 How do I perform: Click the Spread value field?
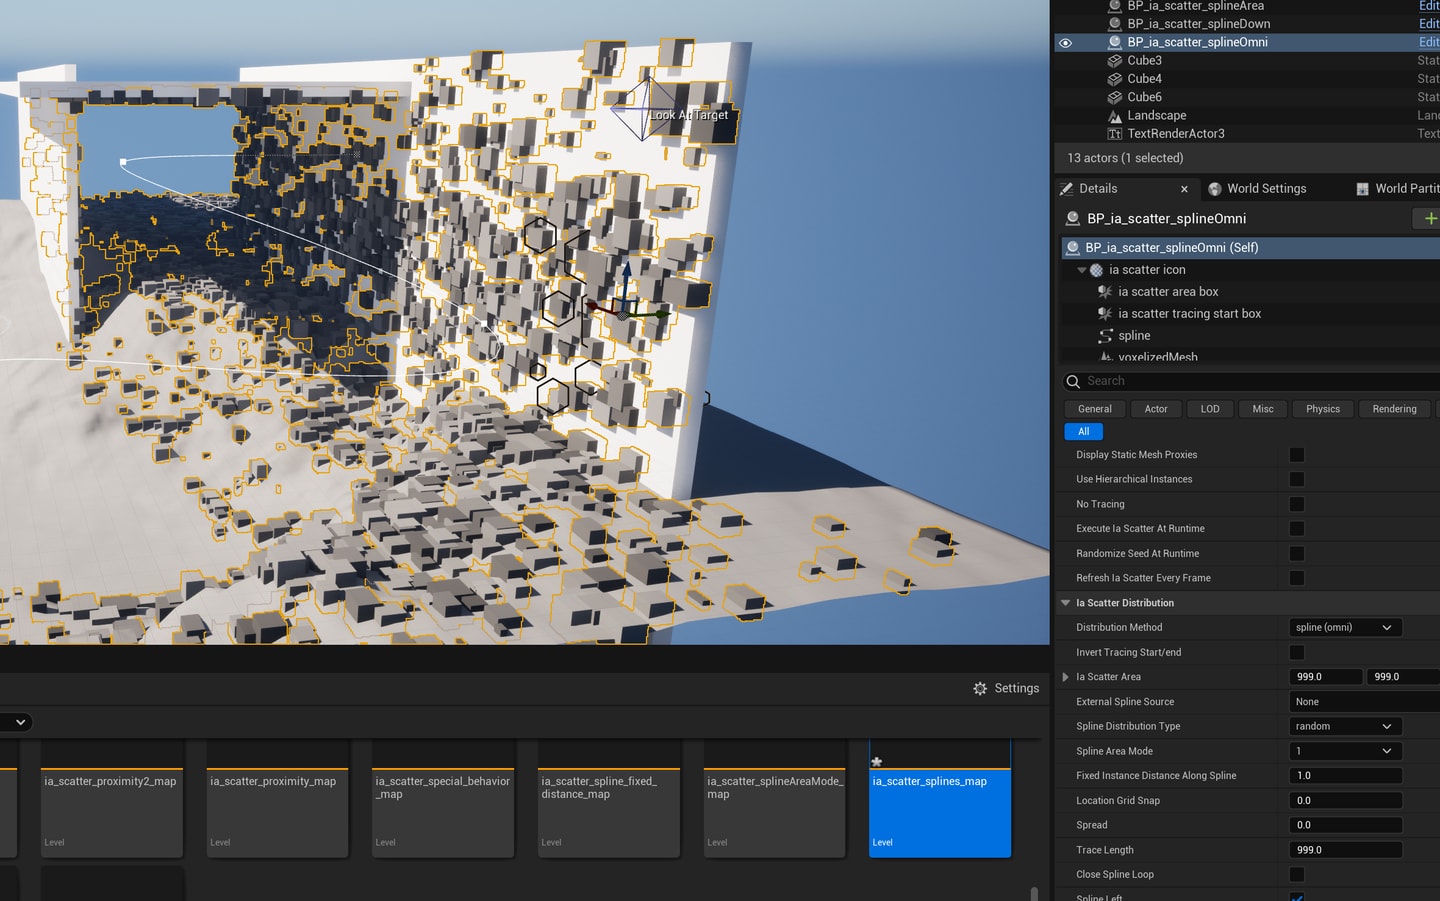point(1345,825)
